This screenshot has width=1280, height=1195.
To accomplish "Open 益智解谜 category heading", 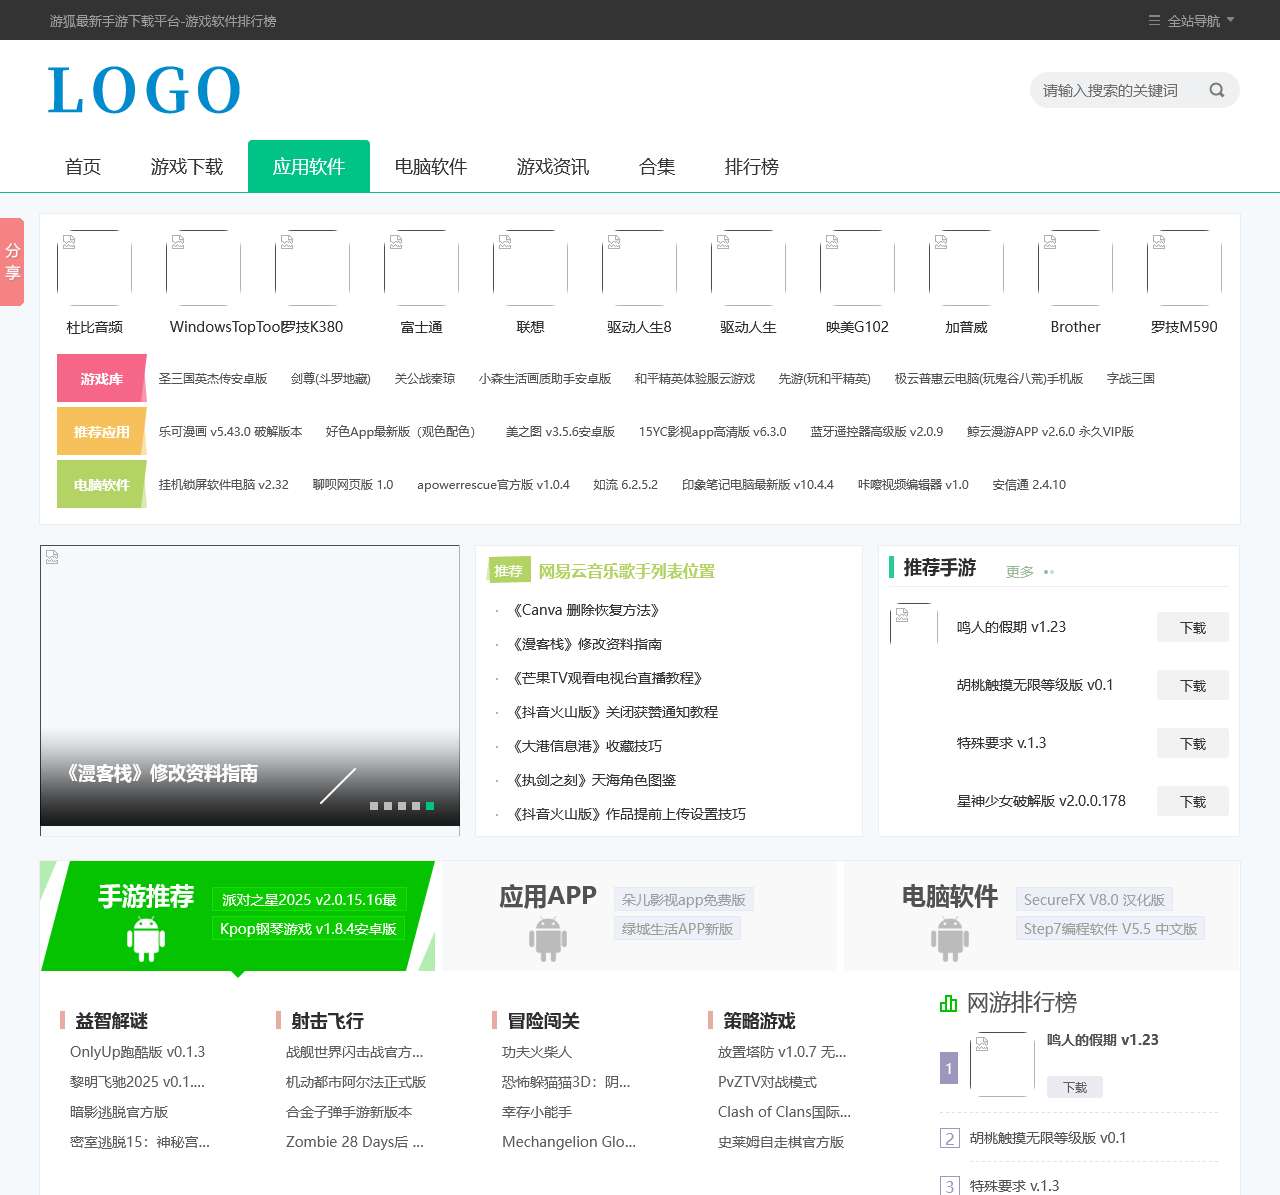I will pyautogui.click(x=112, y=1021).
